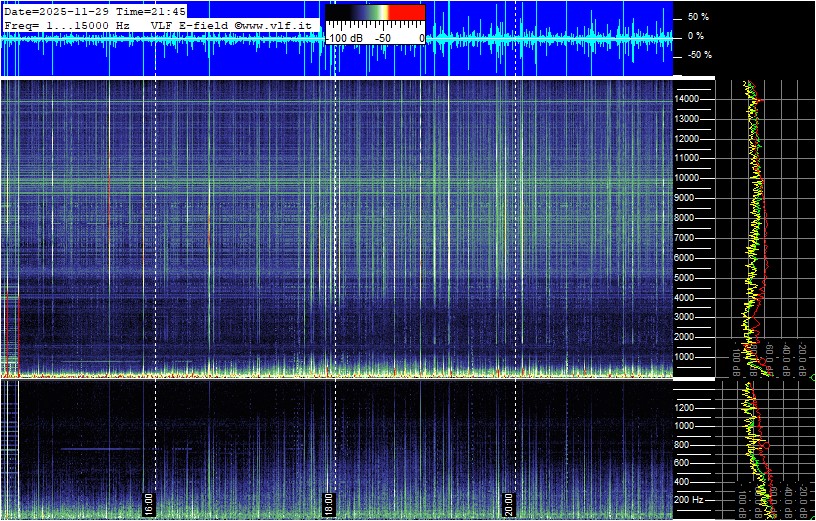The image size is (816, 521).
Task: Select the Freq= 1...15000 Hz label
Action: pos(66,23)
